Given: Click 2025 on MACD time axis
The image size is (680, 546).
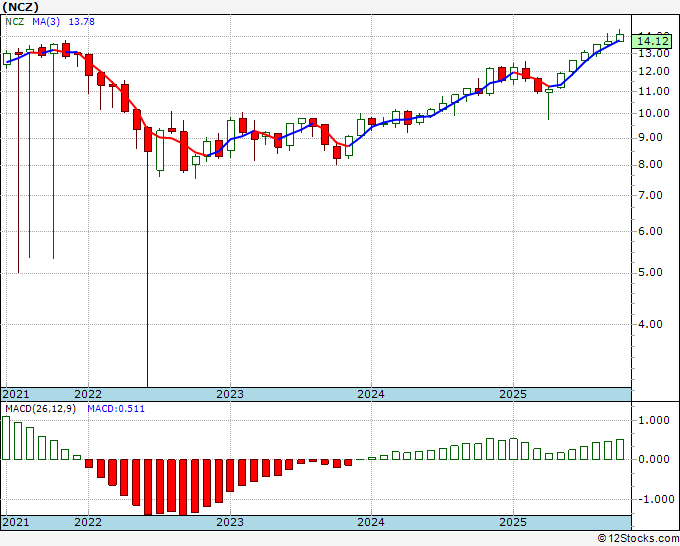Looking at the screenshot, I should (x=513, y=522).
